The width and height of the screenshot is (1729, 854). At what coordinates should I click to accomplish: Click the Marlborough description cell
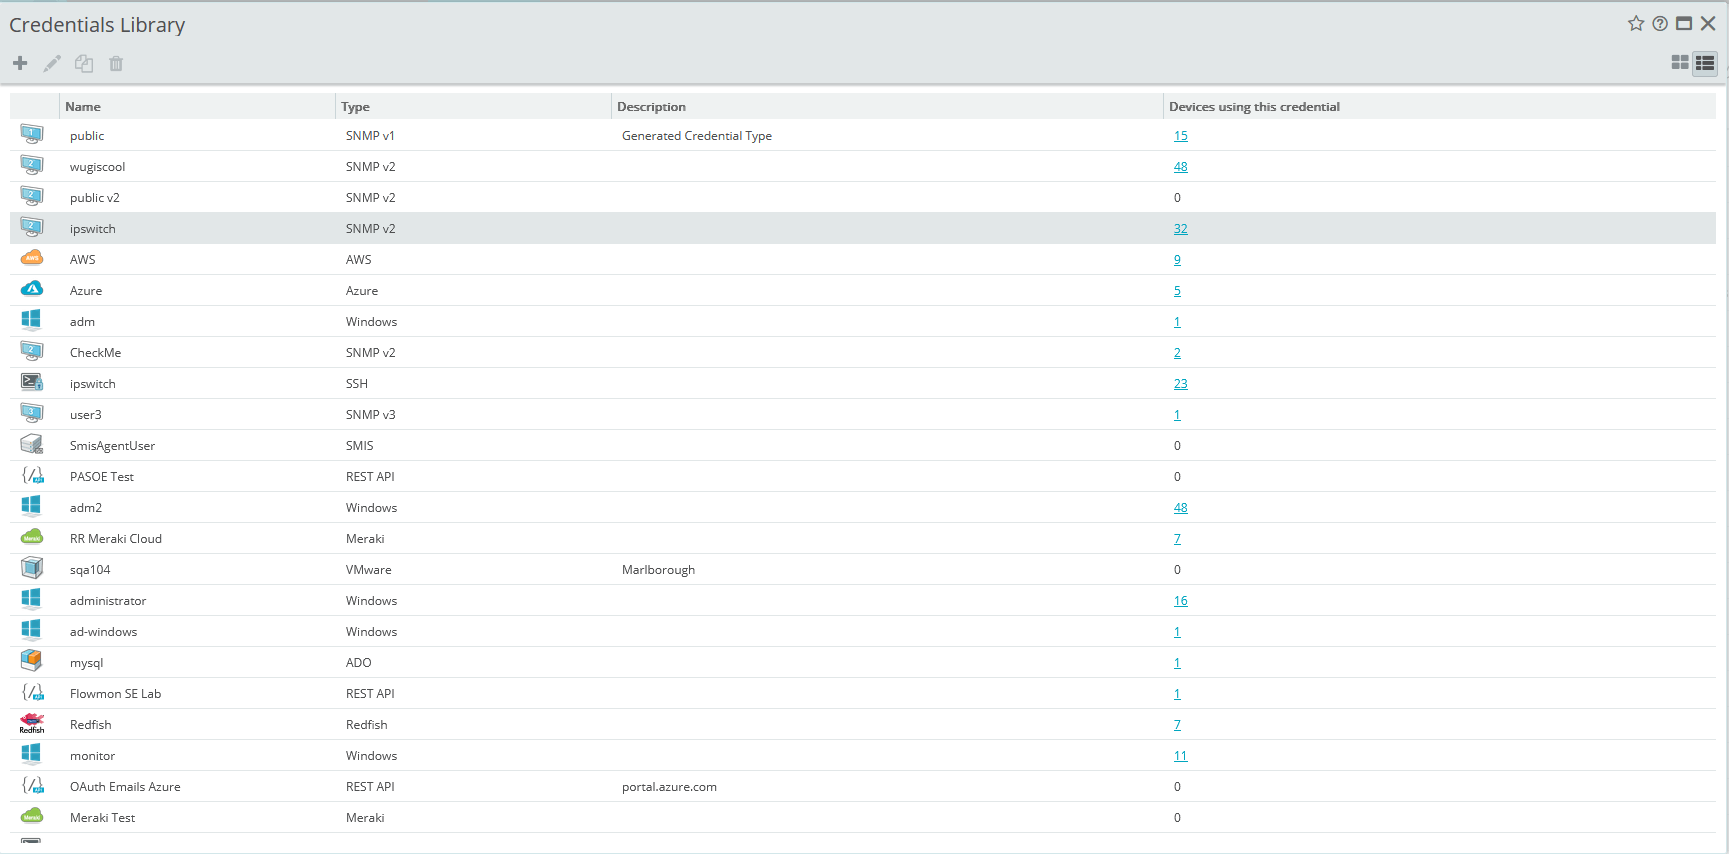658,570
